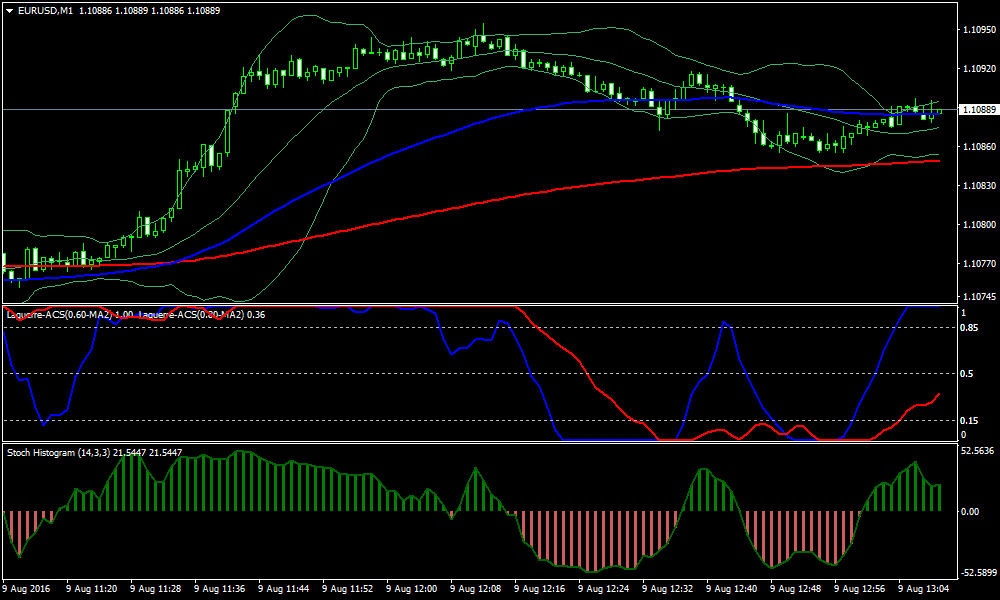Select the current price label 1.10889
1000x600 pixels.
point(976,108)
